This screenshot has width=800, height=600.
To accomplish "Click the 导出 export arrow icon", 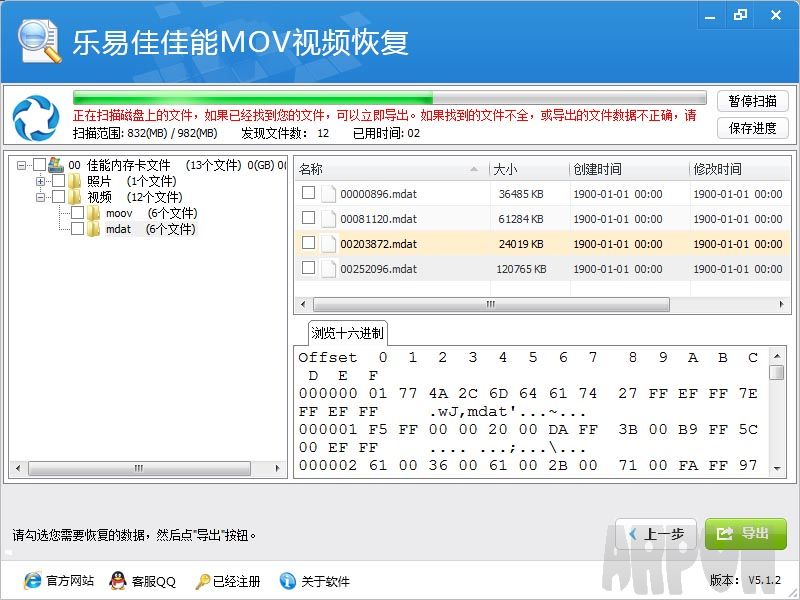I will (727, 535).
